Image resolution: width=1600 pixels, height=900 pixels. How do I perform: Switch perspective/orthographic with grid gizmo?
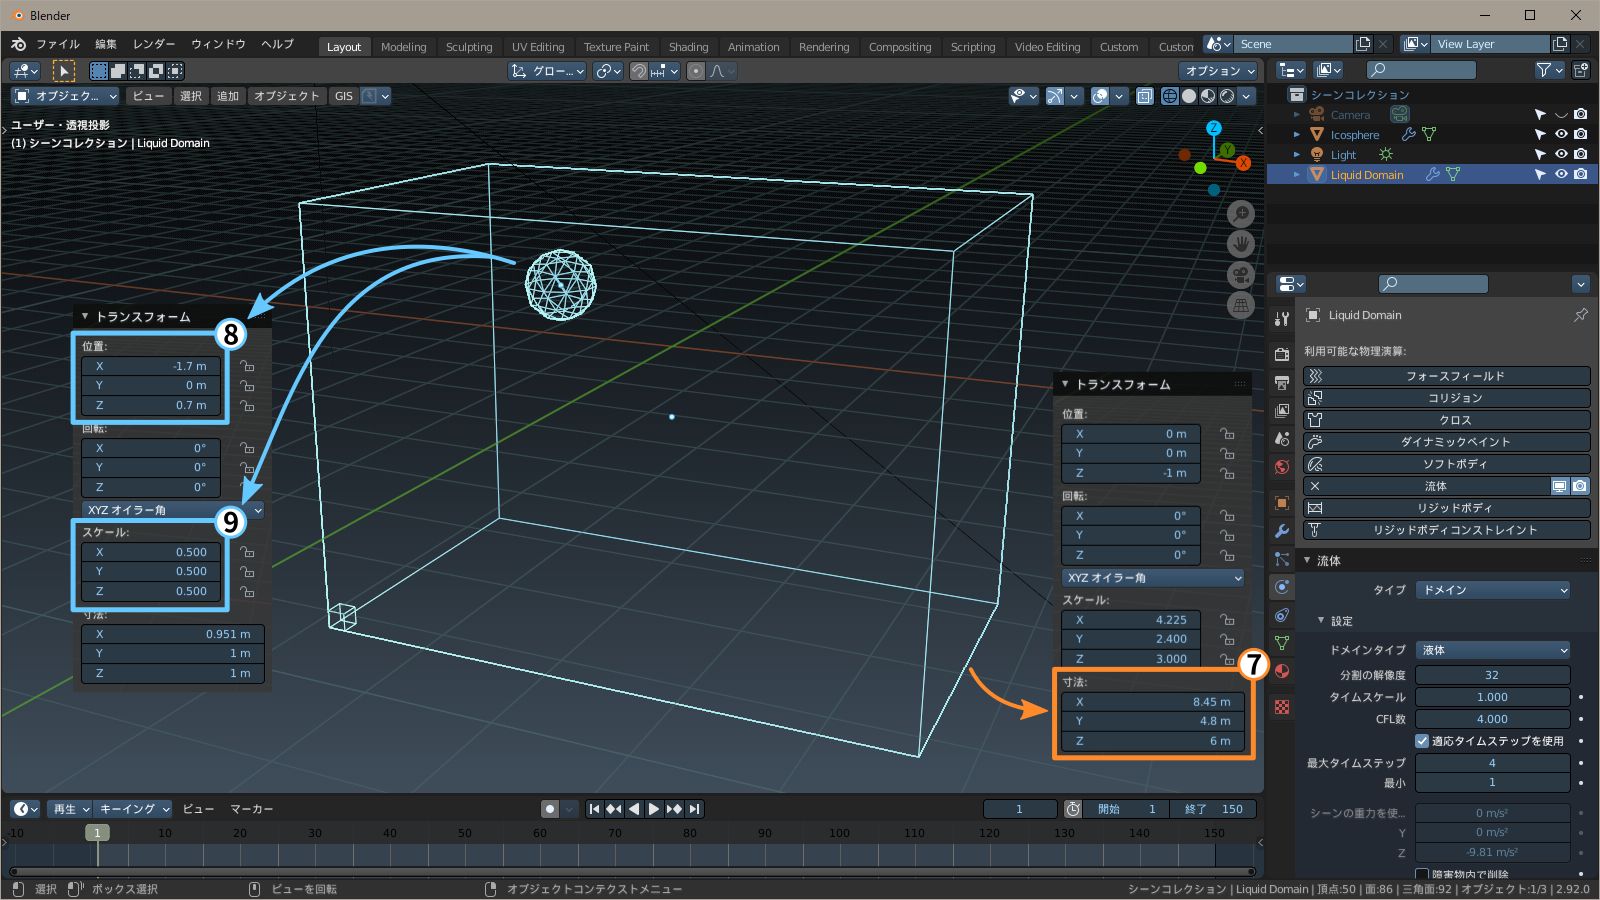[1241, 306]
